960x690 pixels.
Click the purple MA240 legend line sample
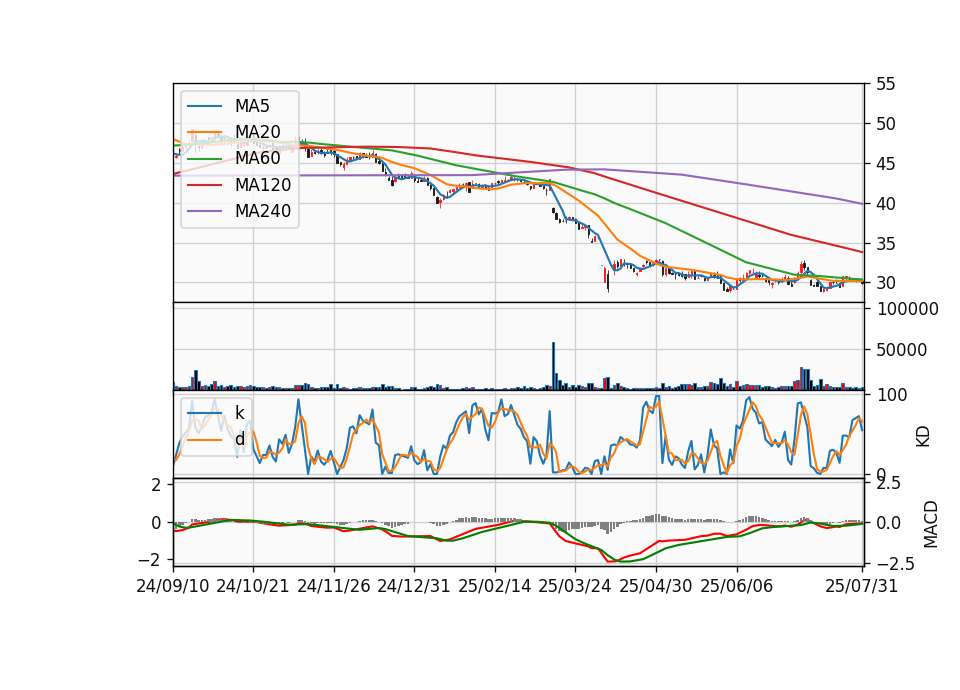pos(204,212)
